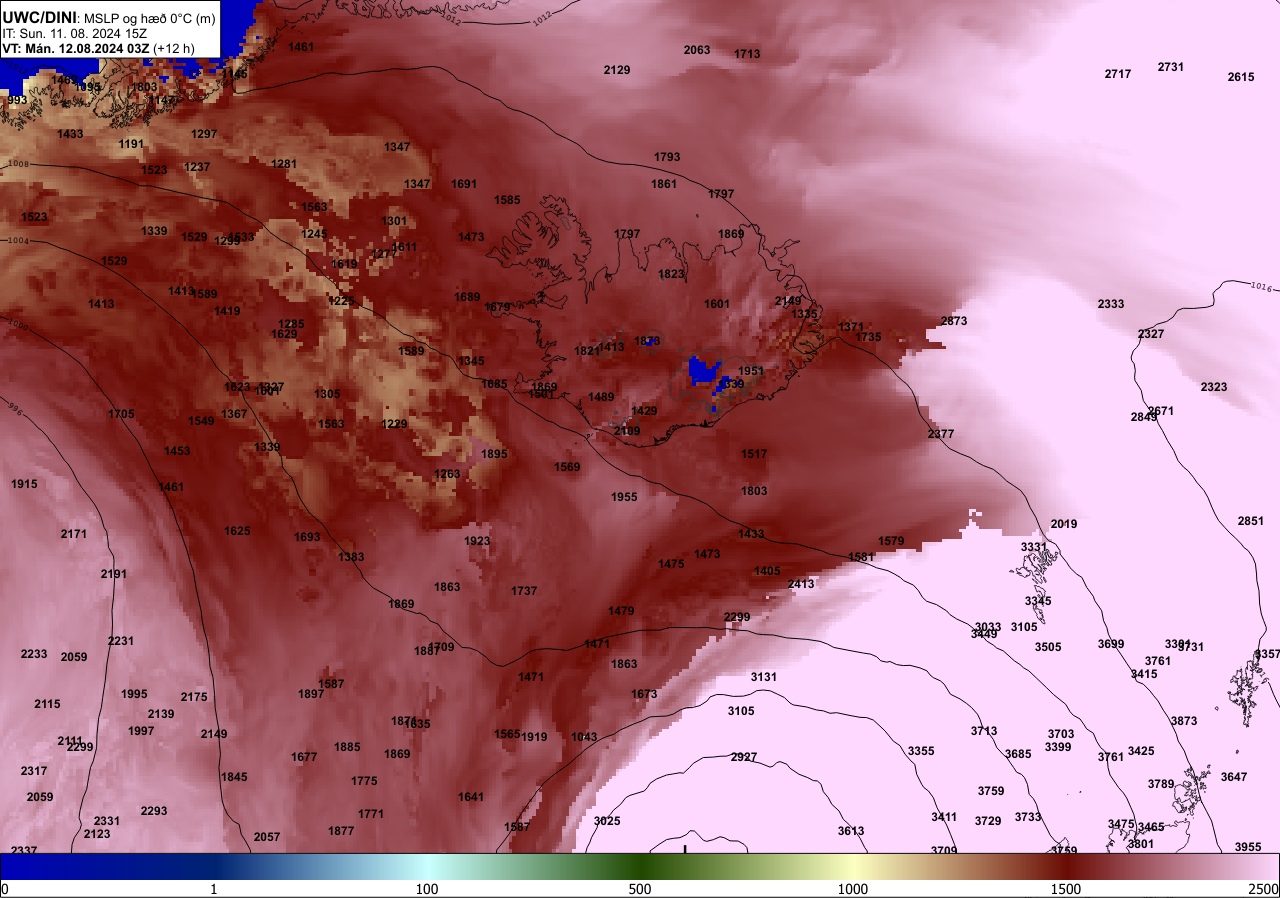Click the map value 1923

[x=477, y=541]
